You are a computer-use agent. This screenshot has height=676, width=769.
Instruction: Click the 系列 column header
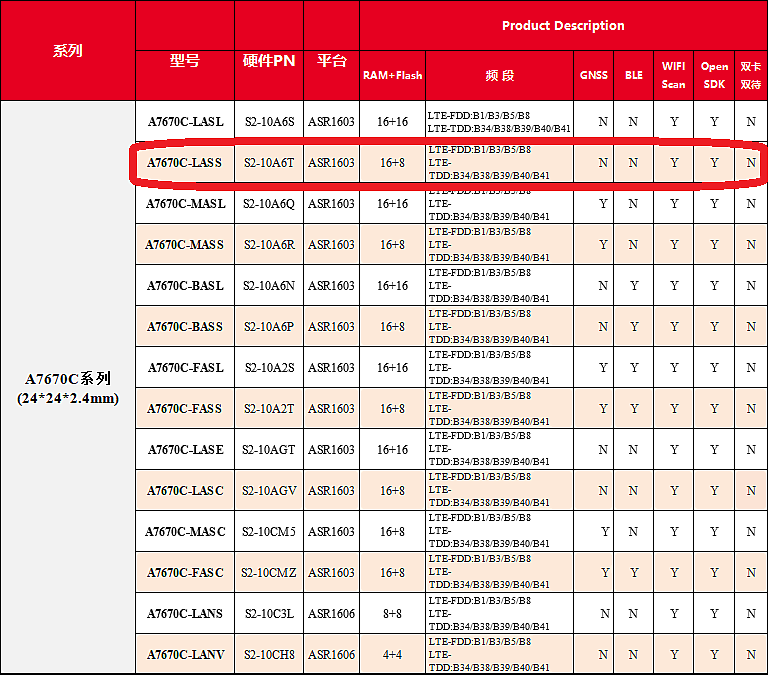click(x=68, y=51)
